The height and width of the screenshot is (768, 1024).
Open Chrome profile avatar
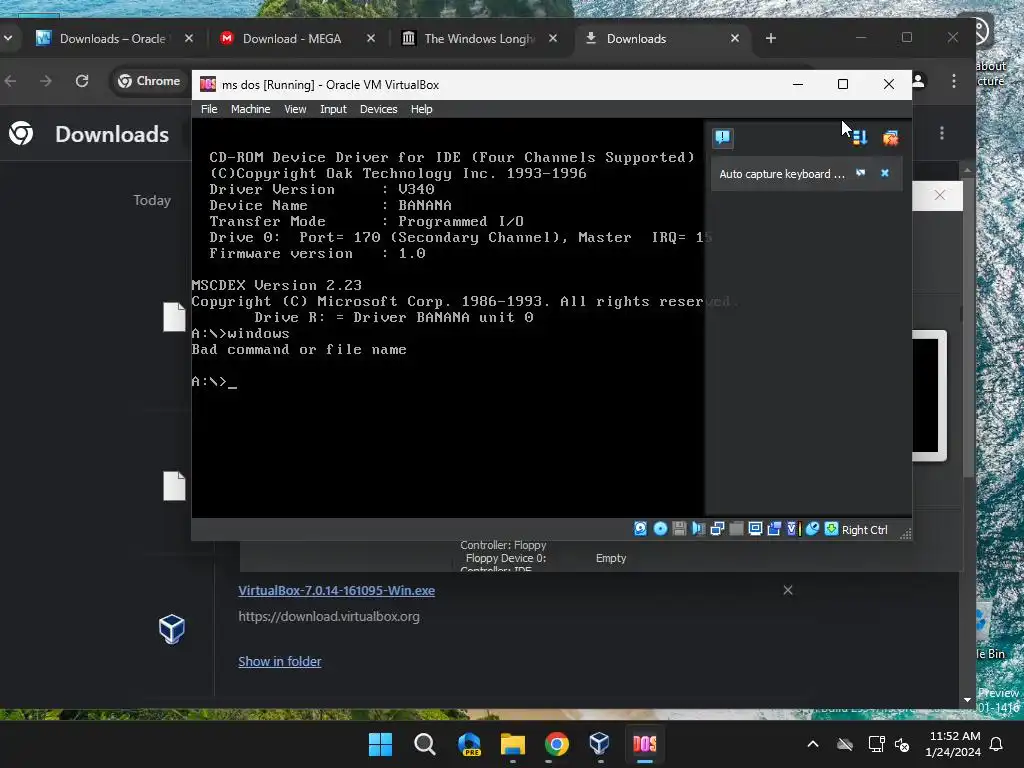click(x=918, y=81)
